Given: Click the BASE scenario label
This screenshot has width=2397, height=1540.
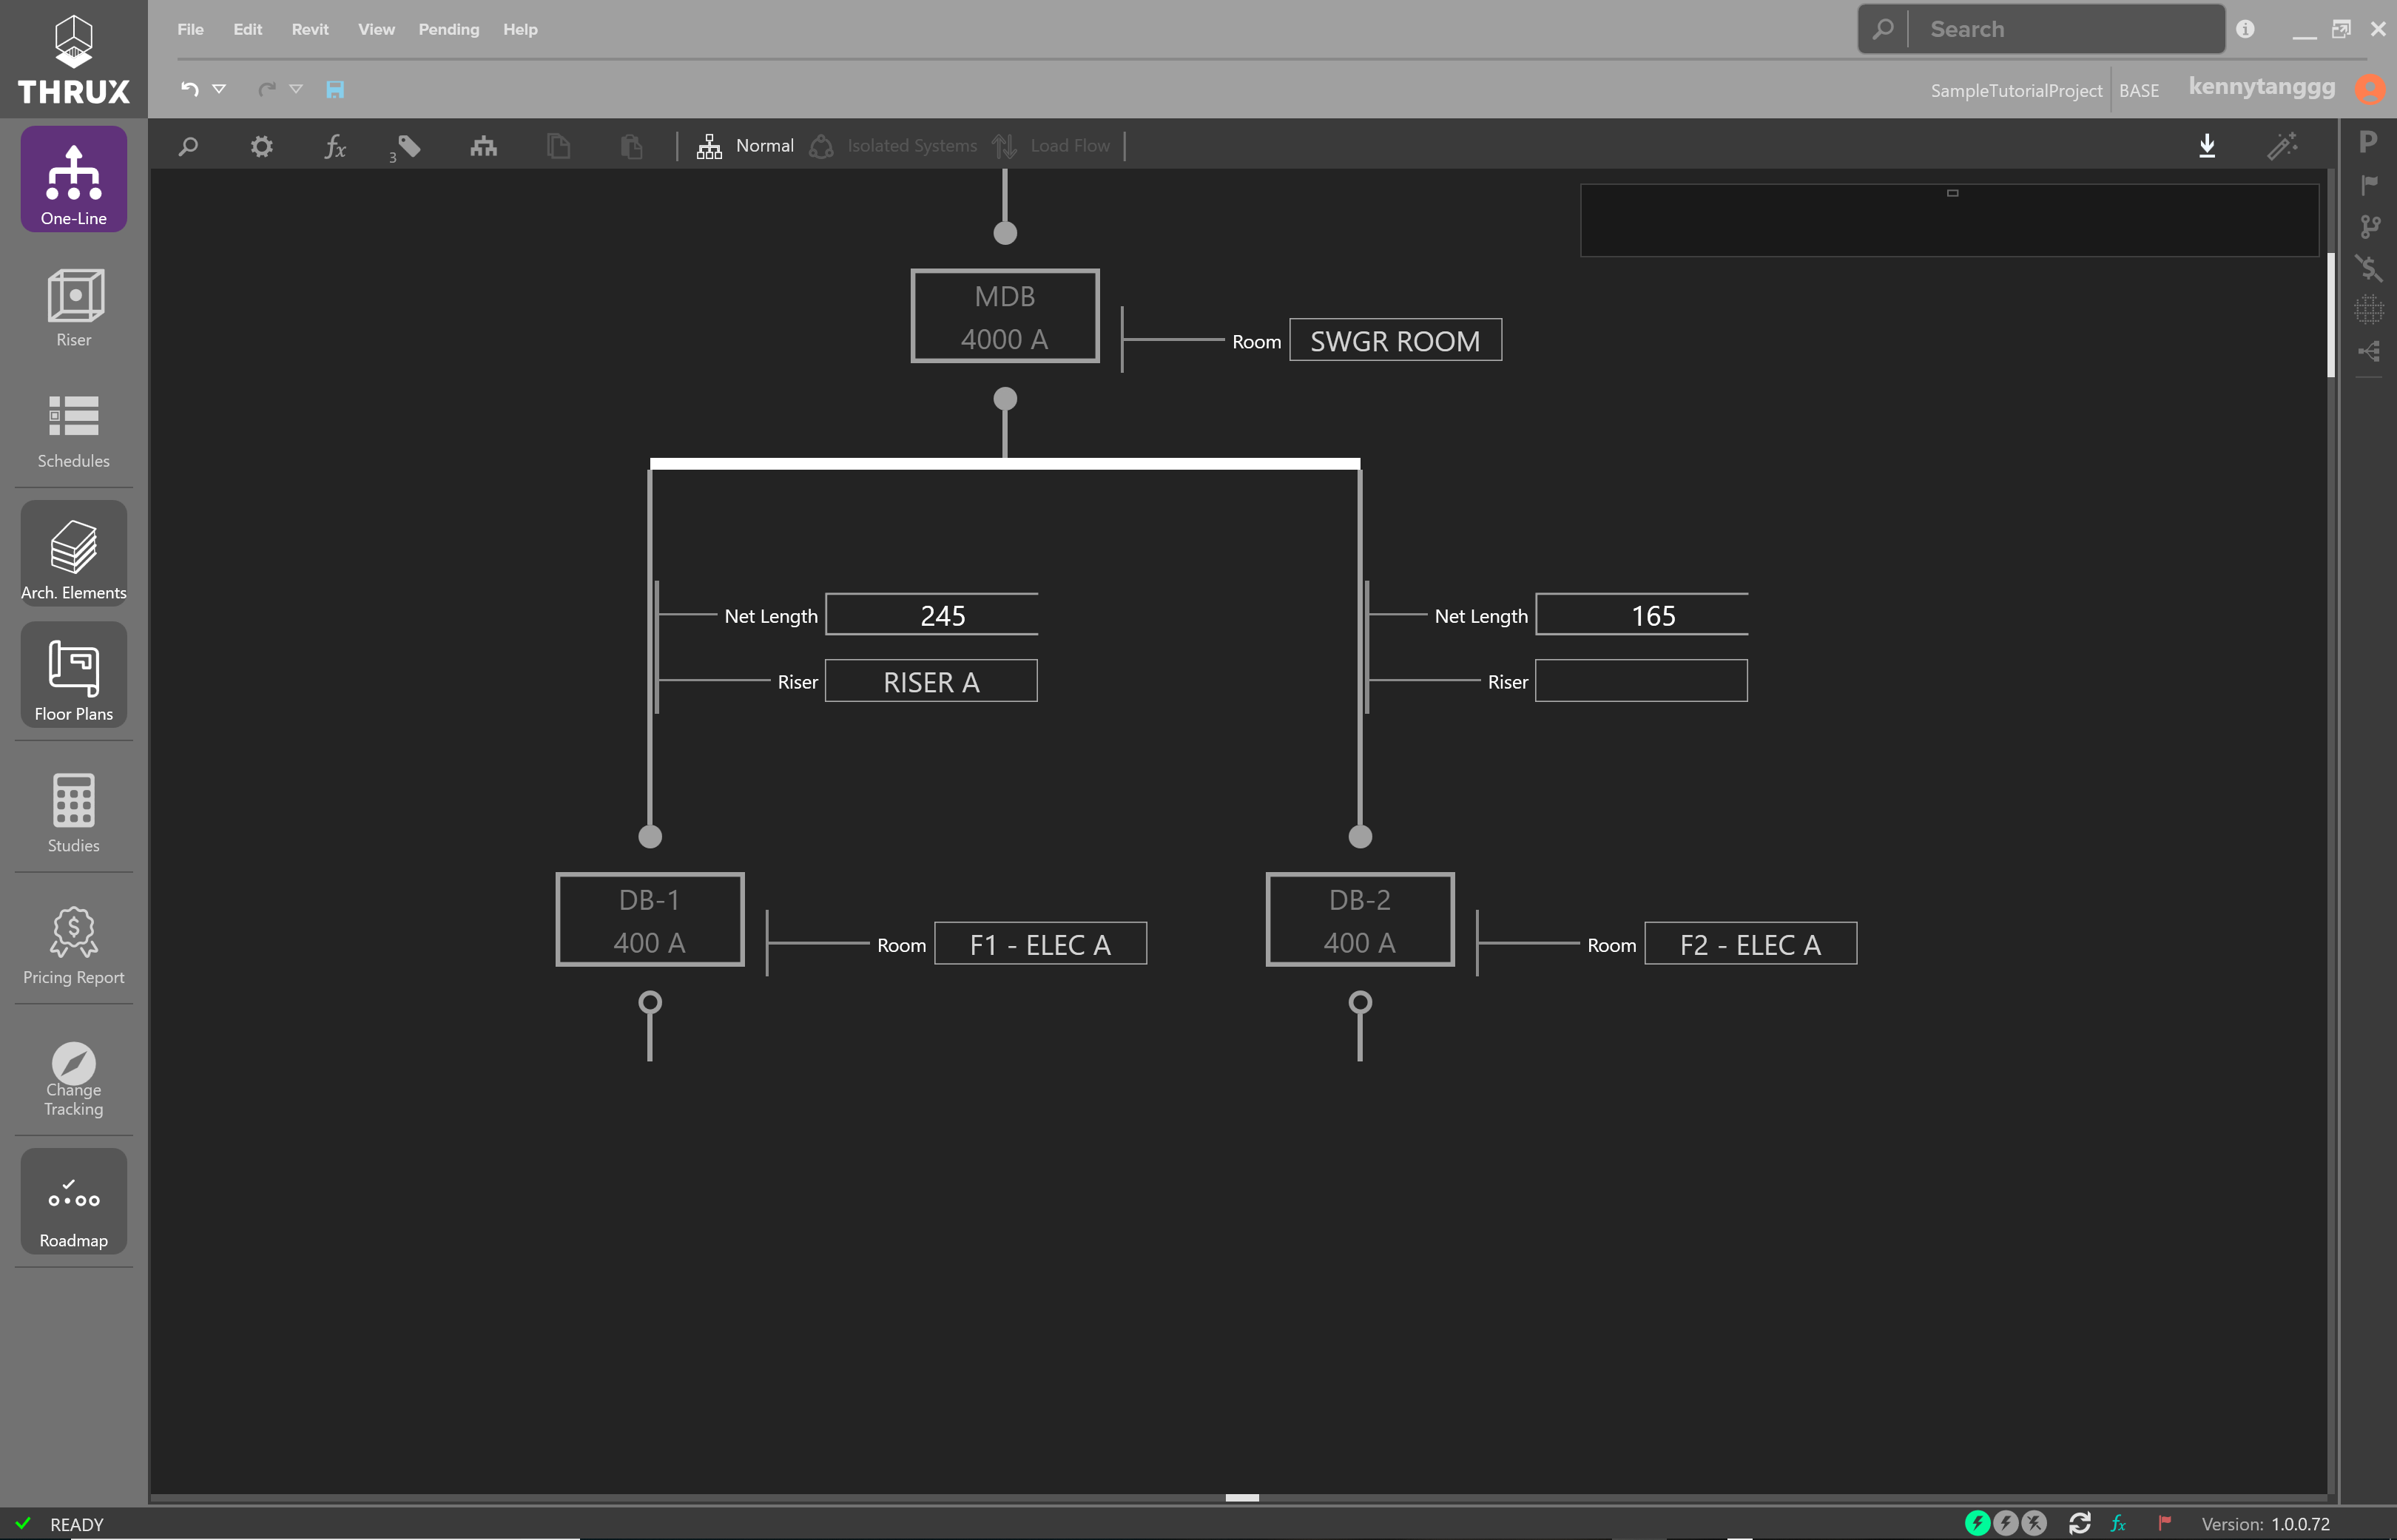Looking at the screenshot, I should coord(2139,90).
